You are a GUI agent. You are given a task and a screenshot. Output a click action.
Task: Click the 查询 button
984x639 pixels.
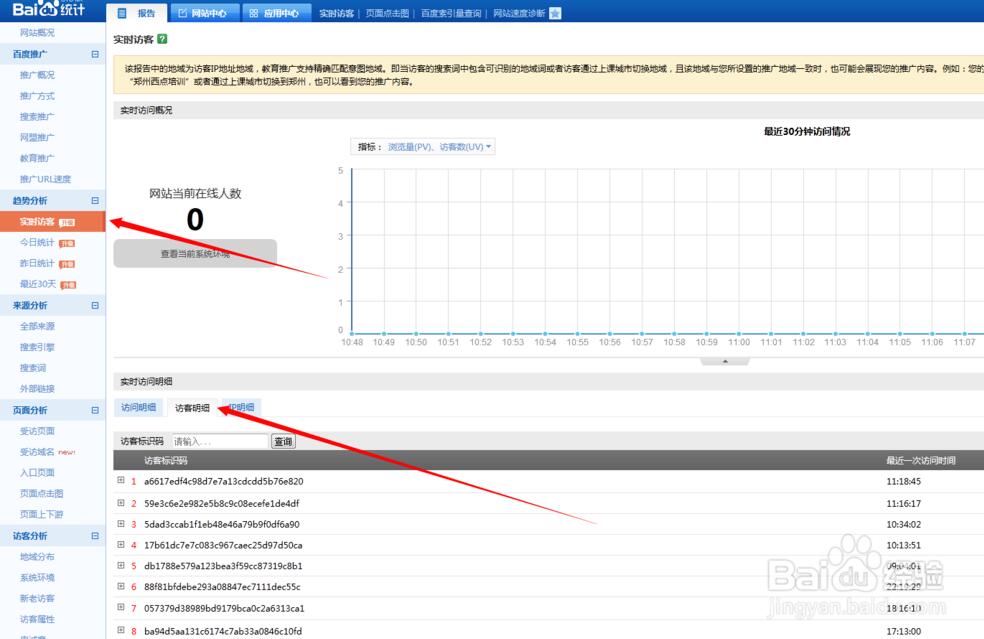pos(283,441)
